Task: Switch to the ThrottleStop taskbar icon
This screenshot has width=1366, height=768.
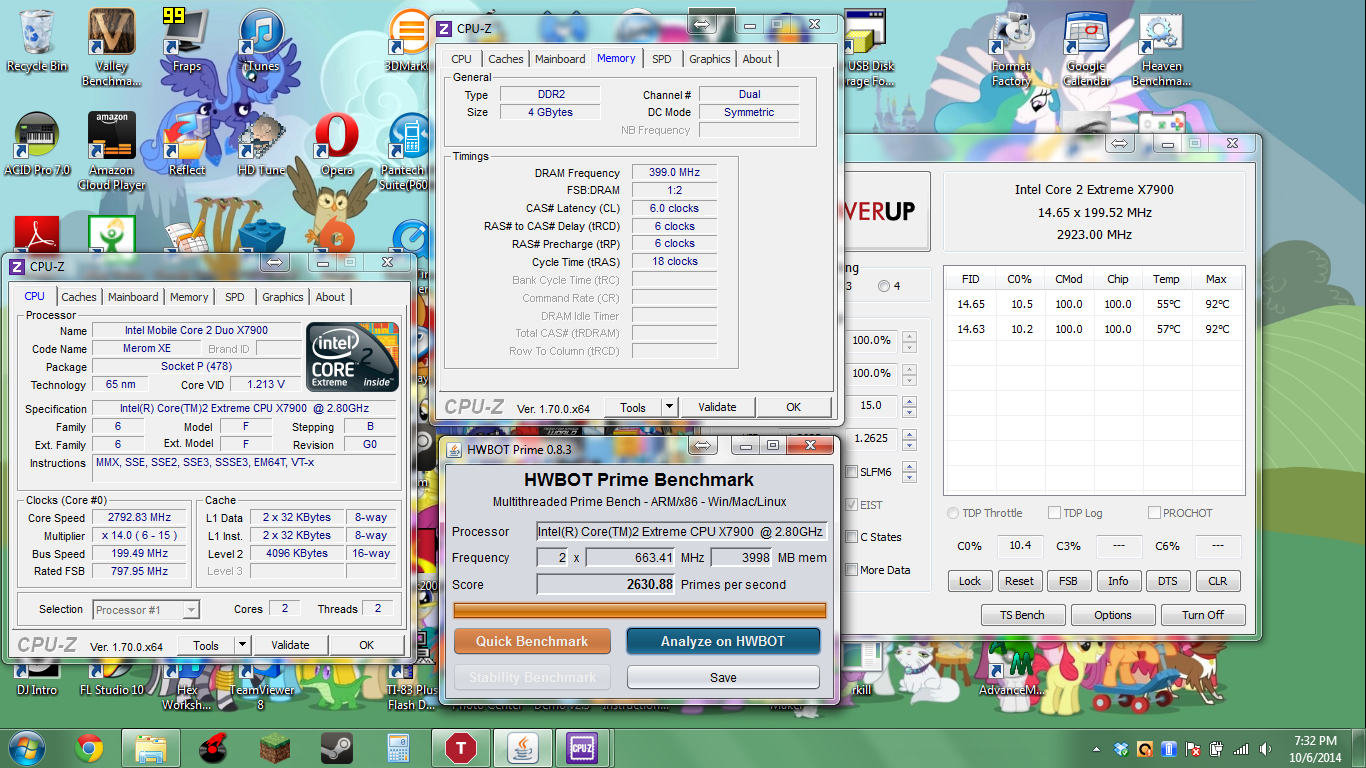Action: 460,747
